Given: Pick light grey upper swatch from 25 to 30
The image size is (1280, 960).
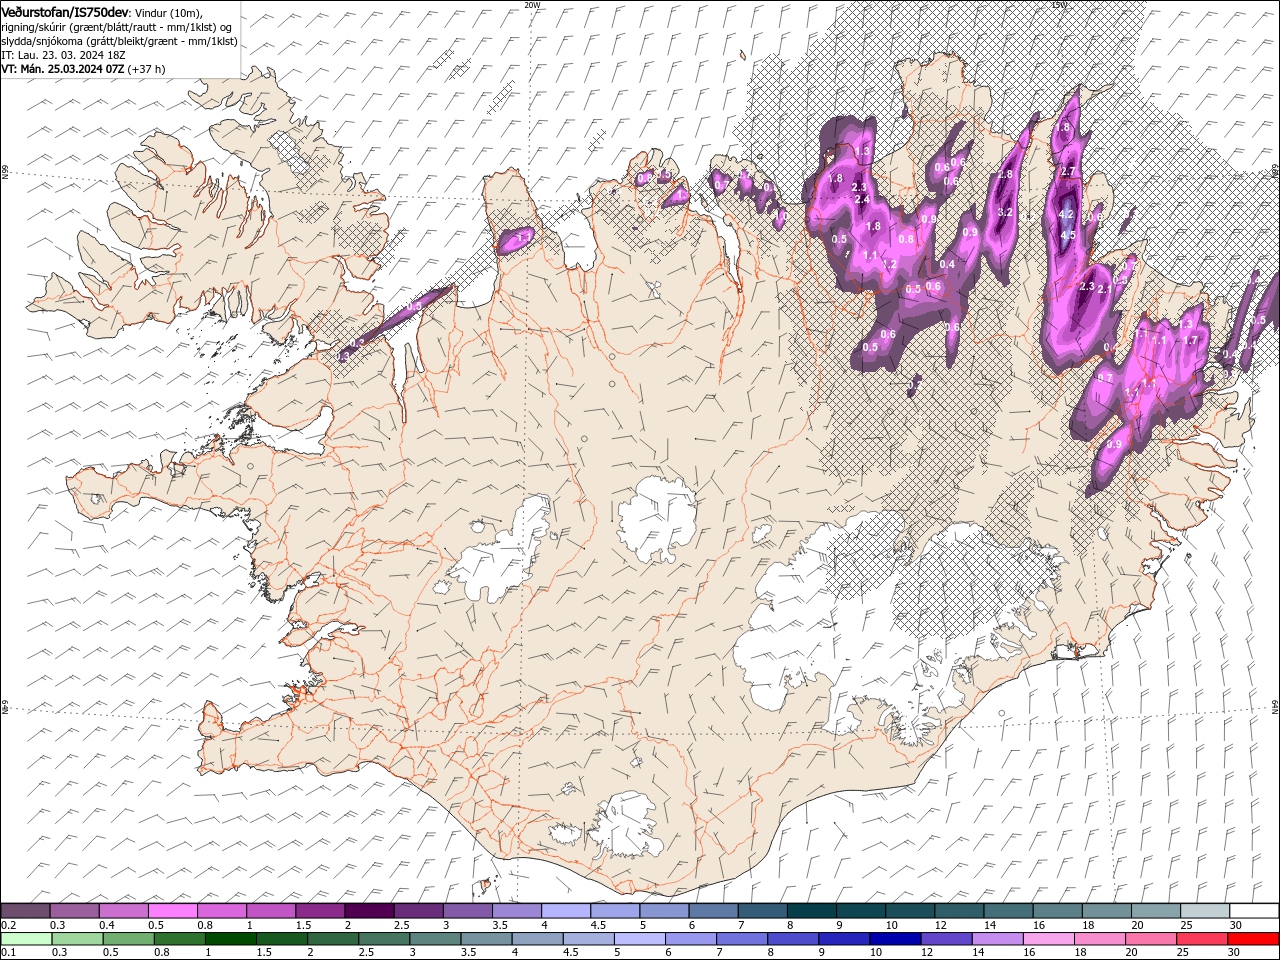Looking at the screenshot, I should 1205,911.
